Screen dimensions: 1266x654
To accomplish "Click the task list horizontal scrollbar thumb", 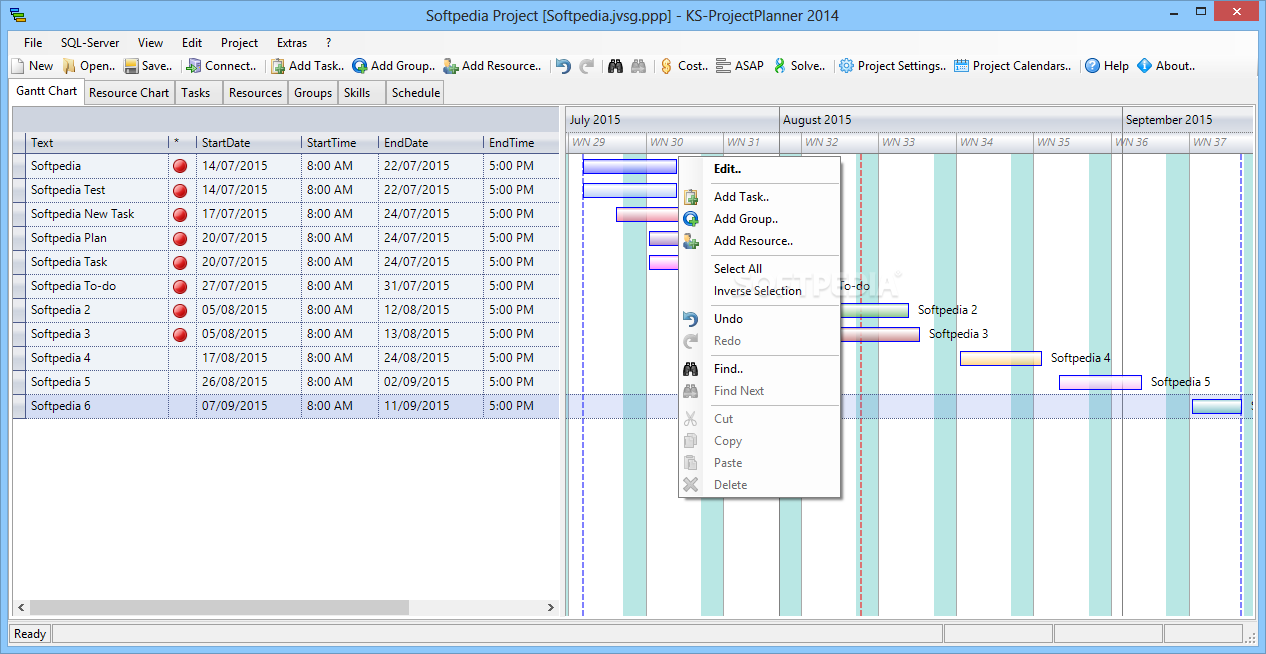I will [219, 608].
